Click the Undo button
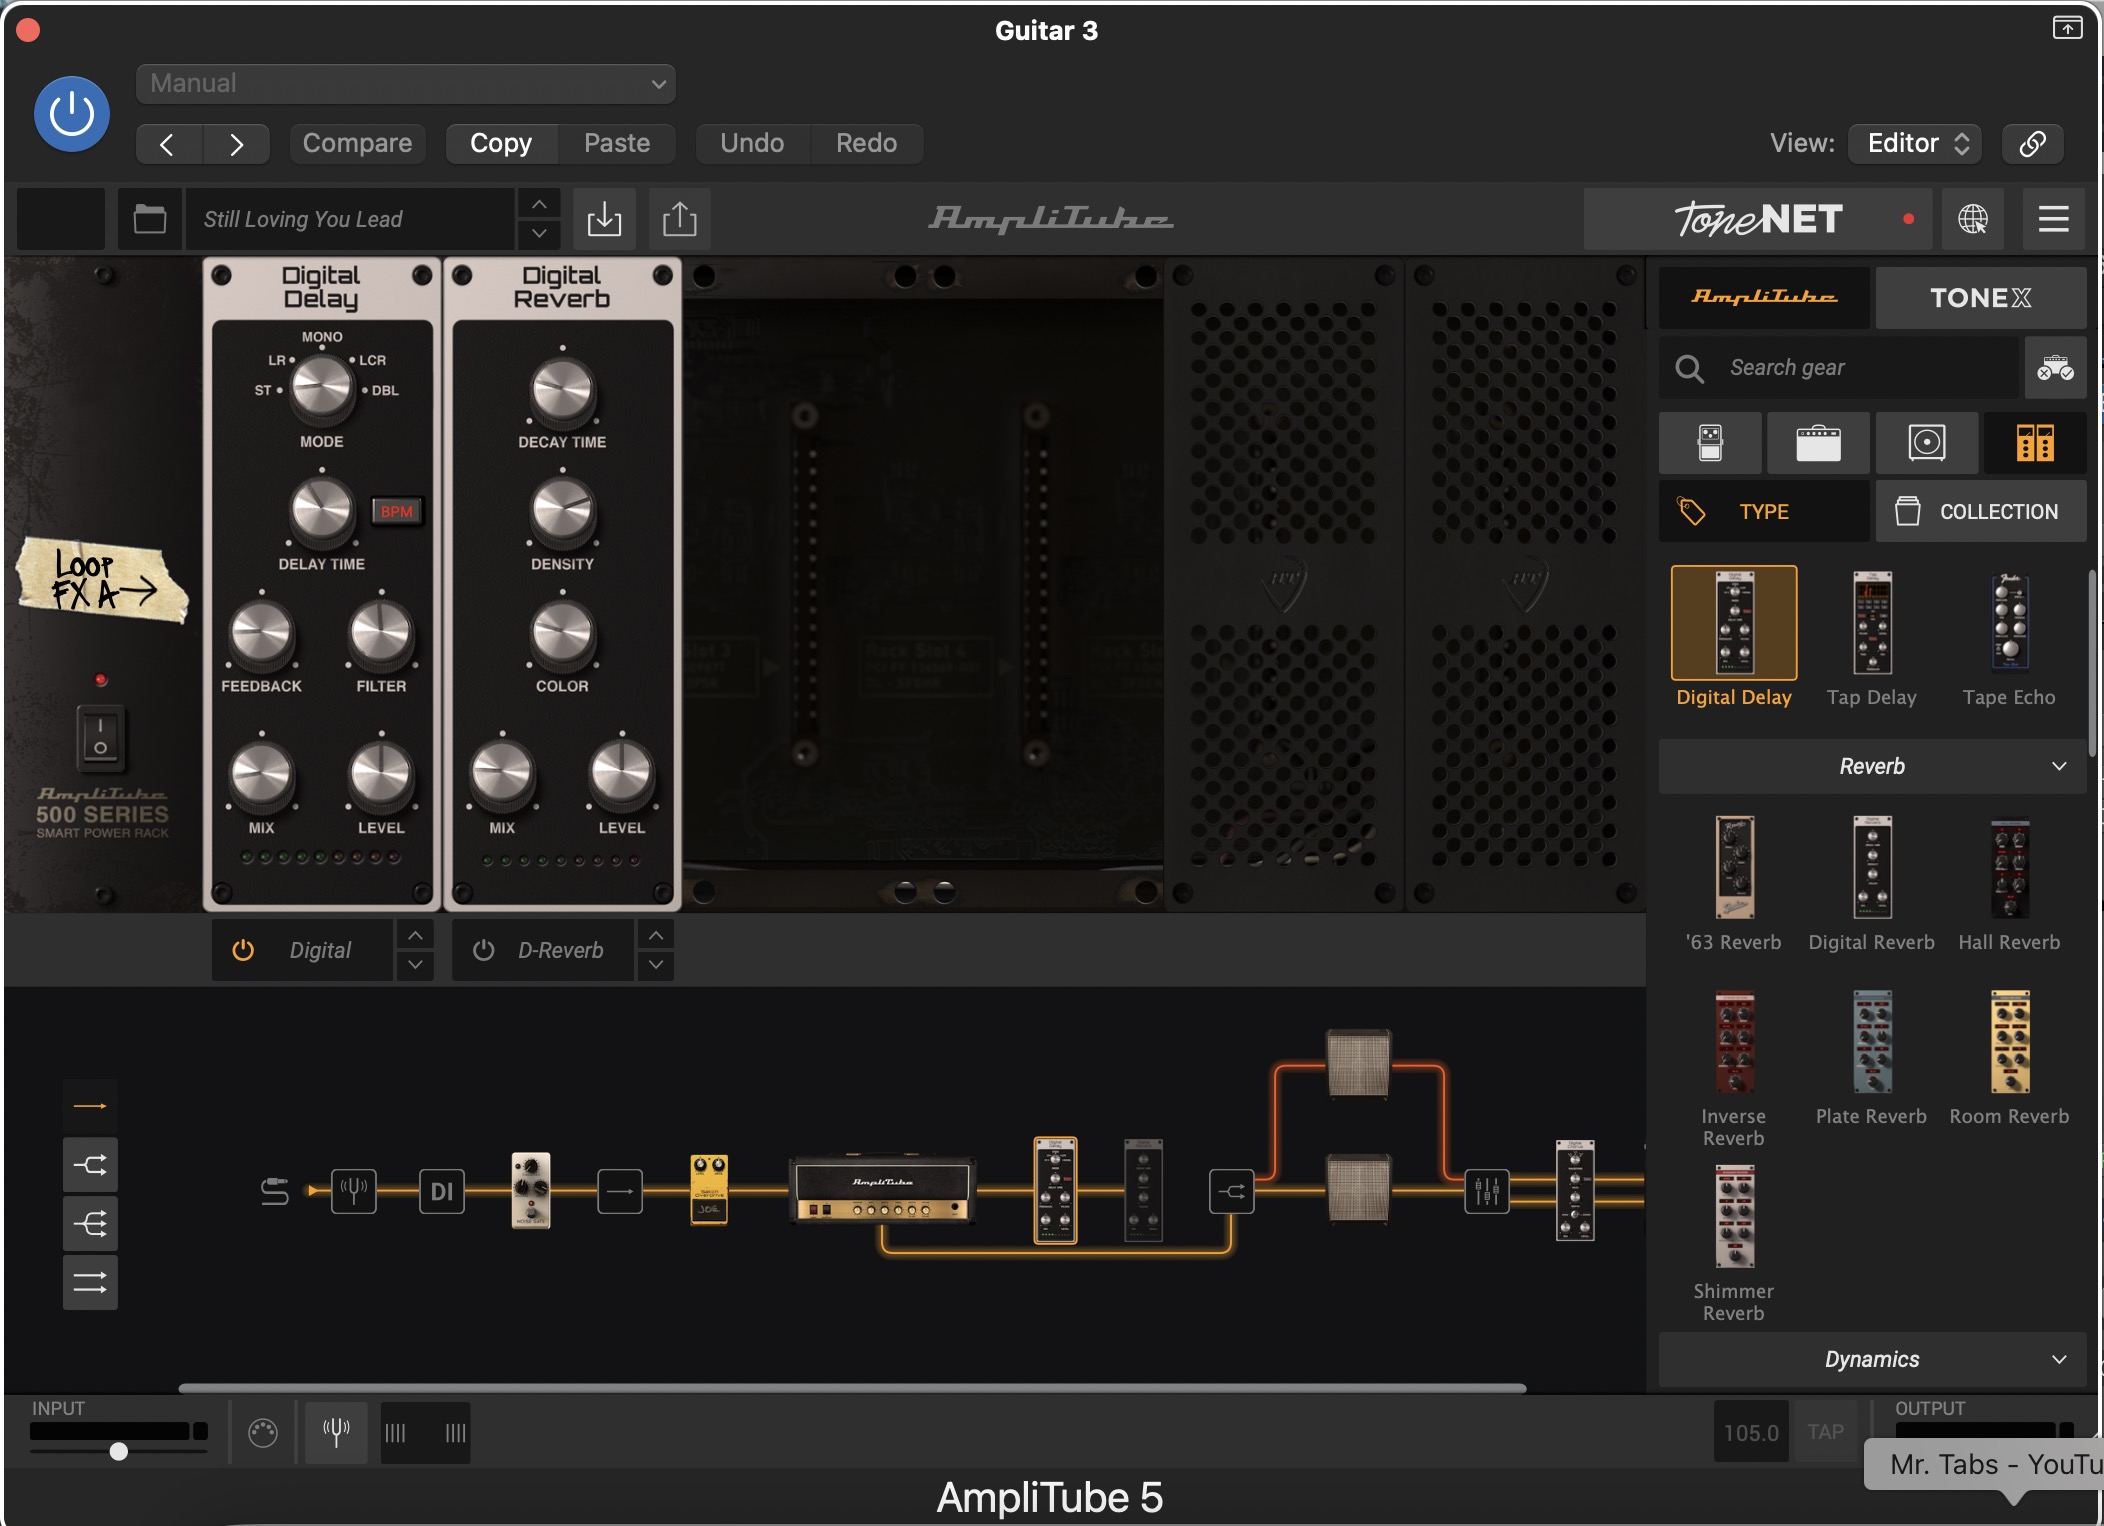The image size is (2104, 1526). (752, 143)
